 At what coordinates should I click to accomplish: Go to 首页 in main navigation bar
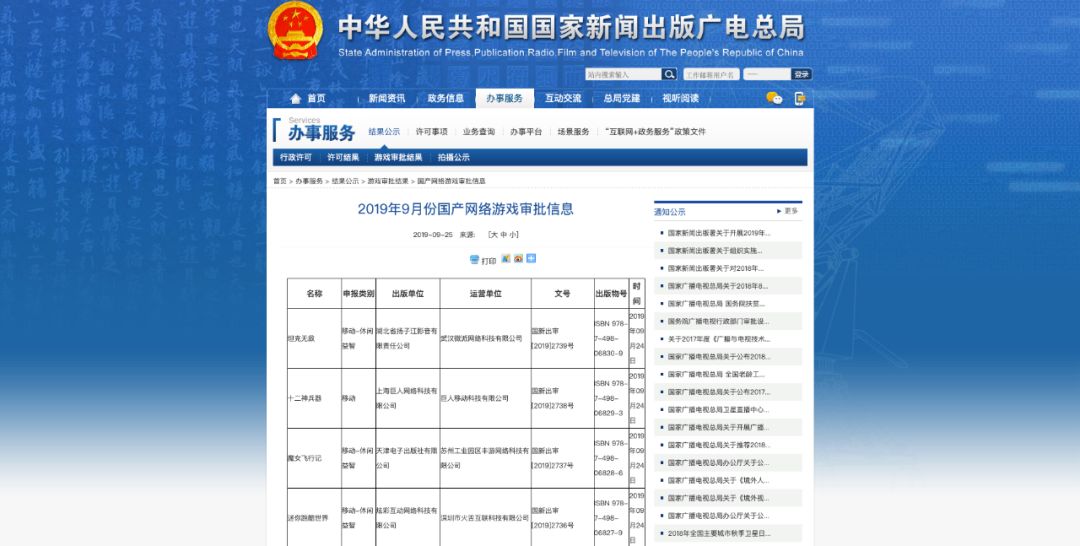pyautogui.click(x=308, y=98)
